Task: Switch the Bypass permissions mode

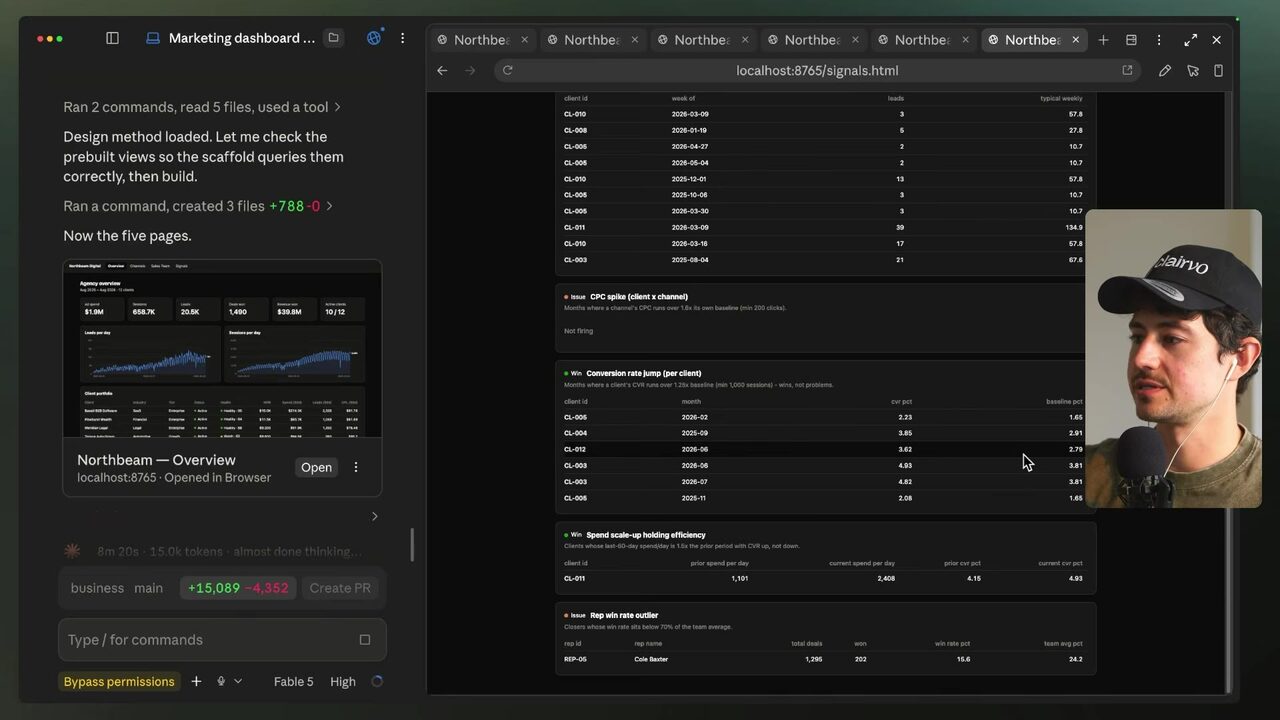Action: [119, 681]
